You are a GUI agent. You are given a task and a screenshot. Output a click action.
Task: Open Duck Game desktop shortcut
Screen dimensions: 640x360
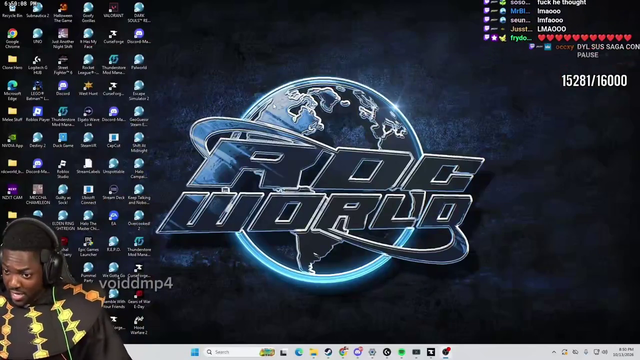coord(63,140)
